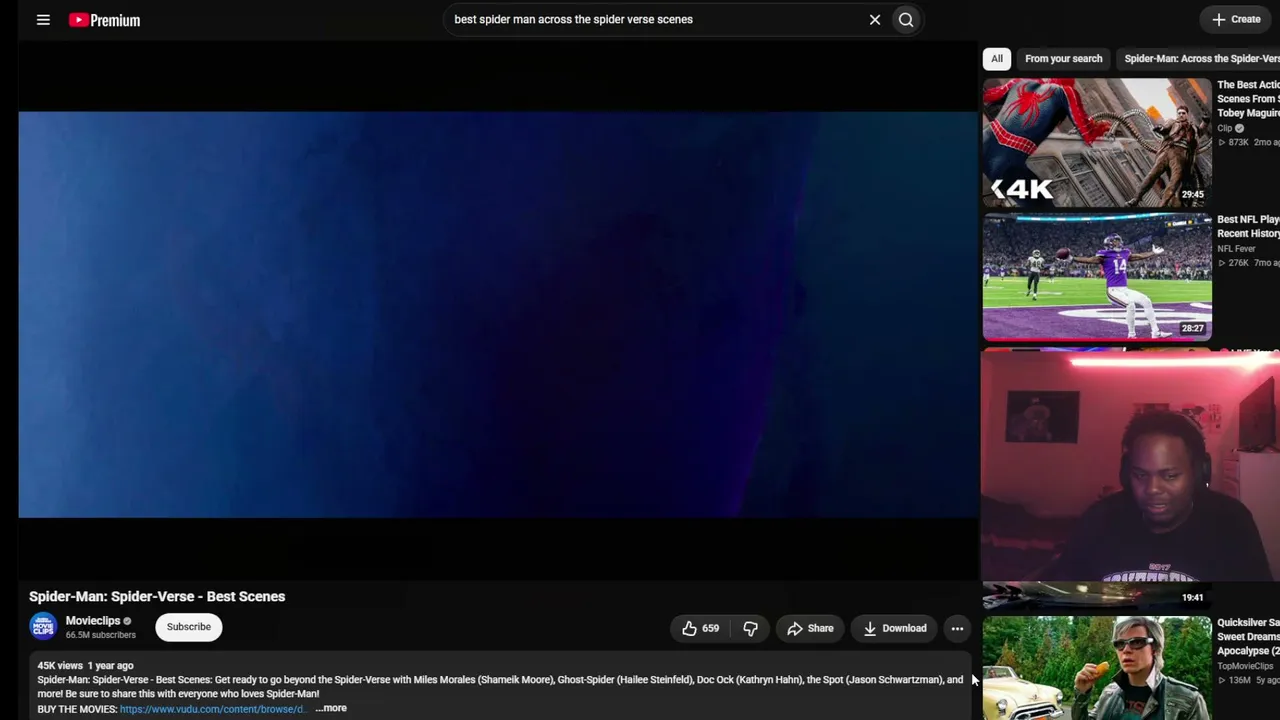
Task: Click the Create button
Action: [1236, 19]
